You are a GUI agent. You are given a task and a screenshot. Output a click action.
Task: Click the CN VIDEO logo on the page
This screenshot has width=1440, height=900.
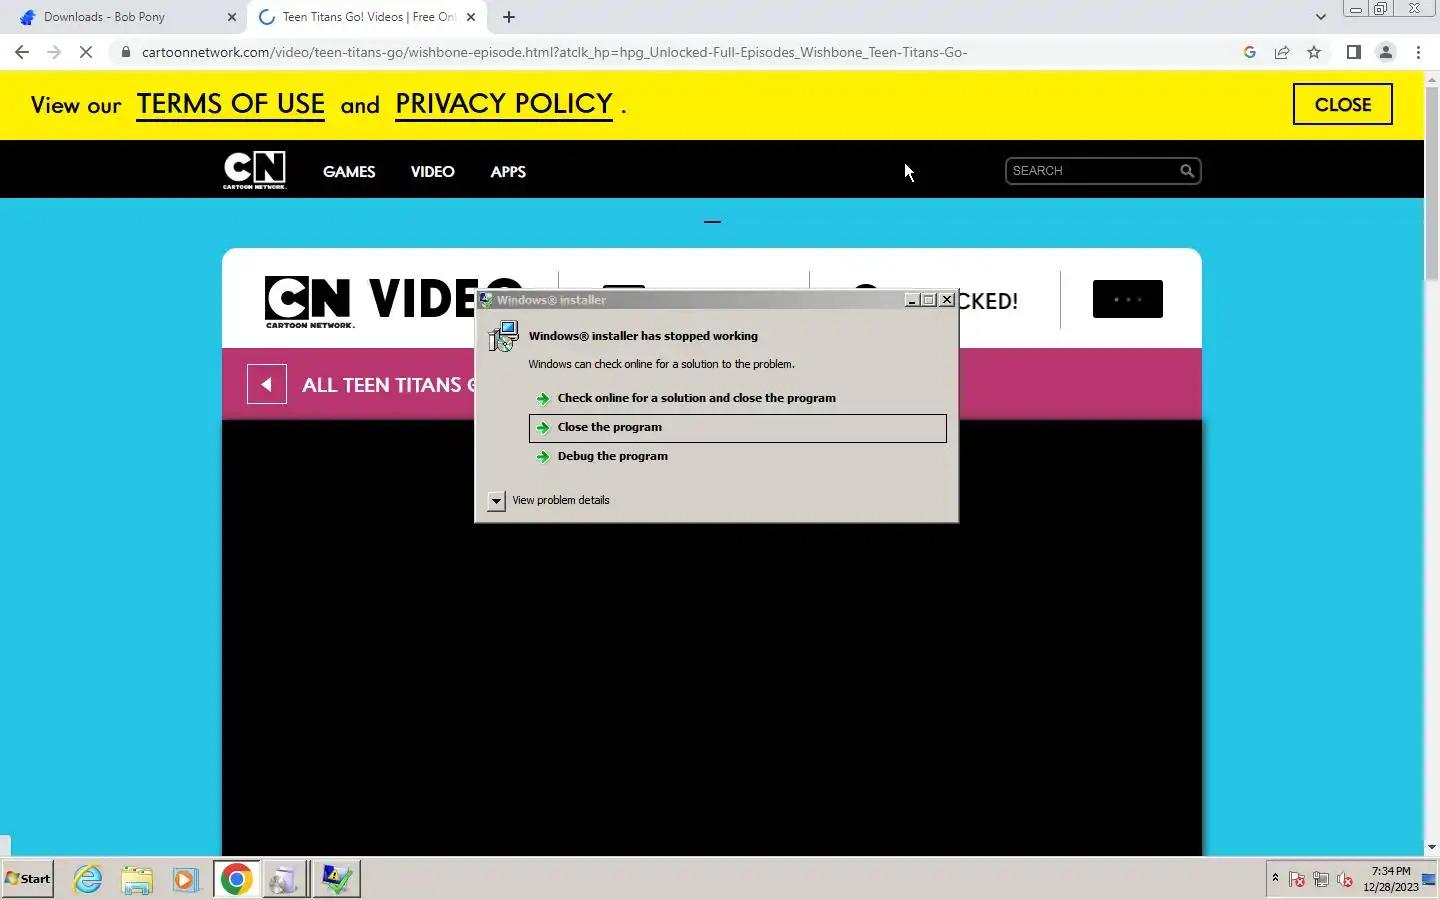click(370, 300)
